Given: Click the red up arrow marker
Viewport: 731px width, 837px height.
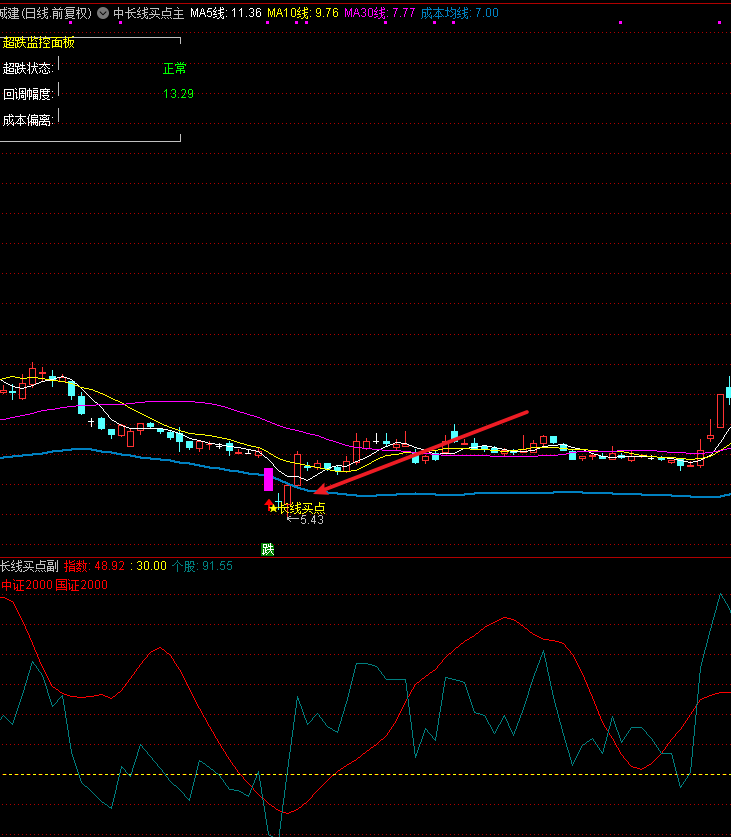Looking at the screenshot, I should click(267, 506).
